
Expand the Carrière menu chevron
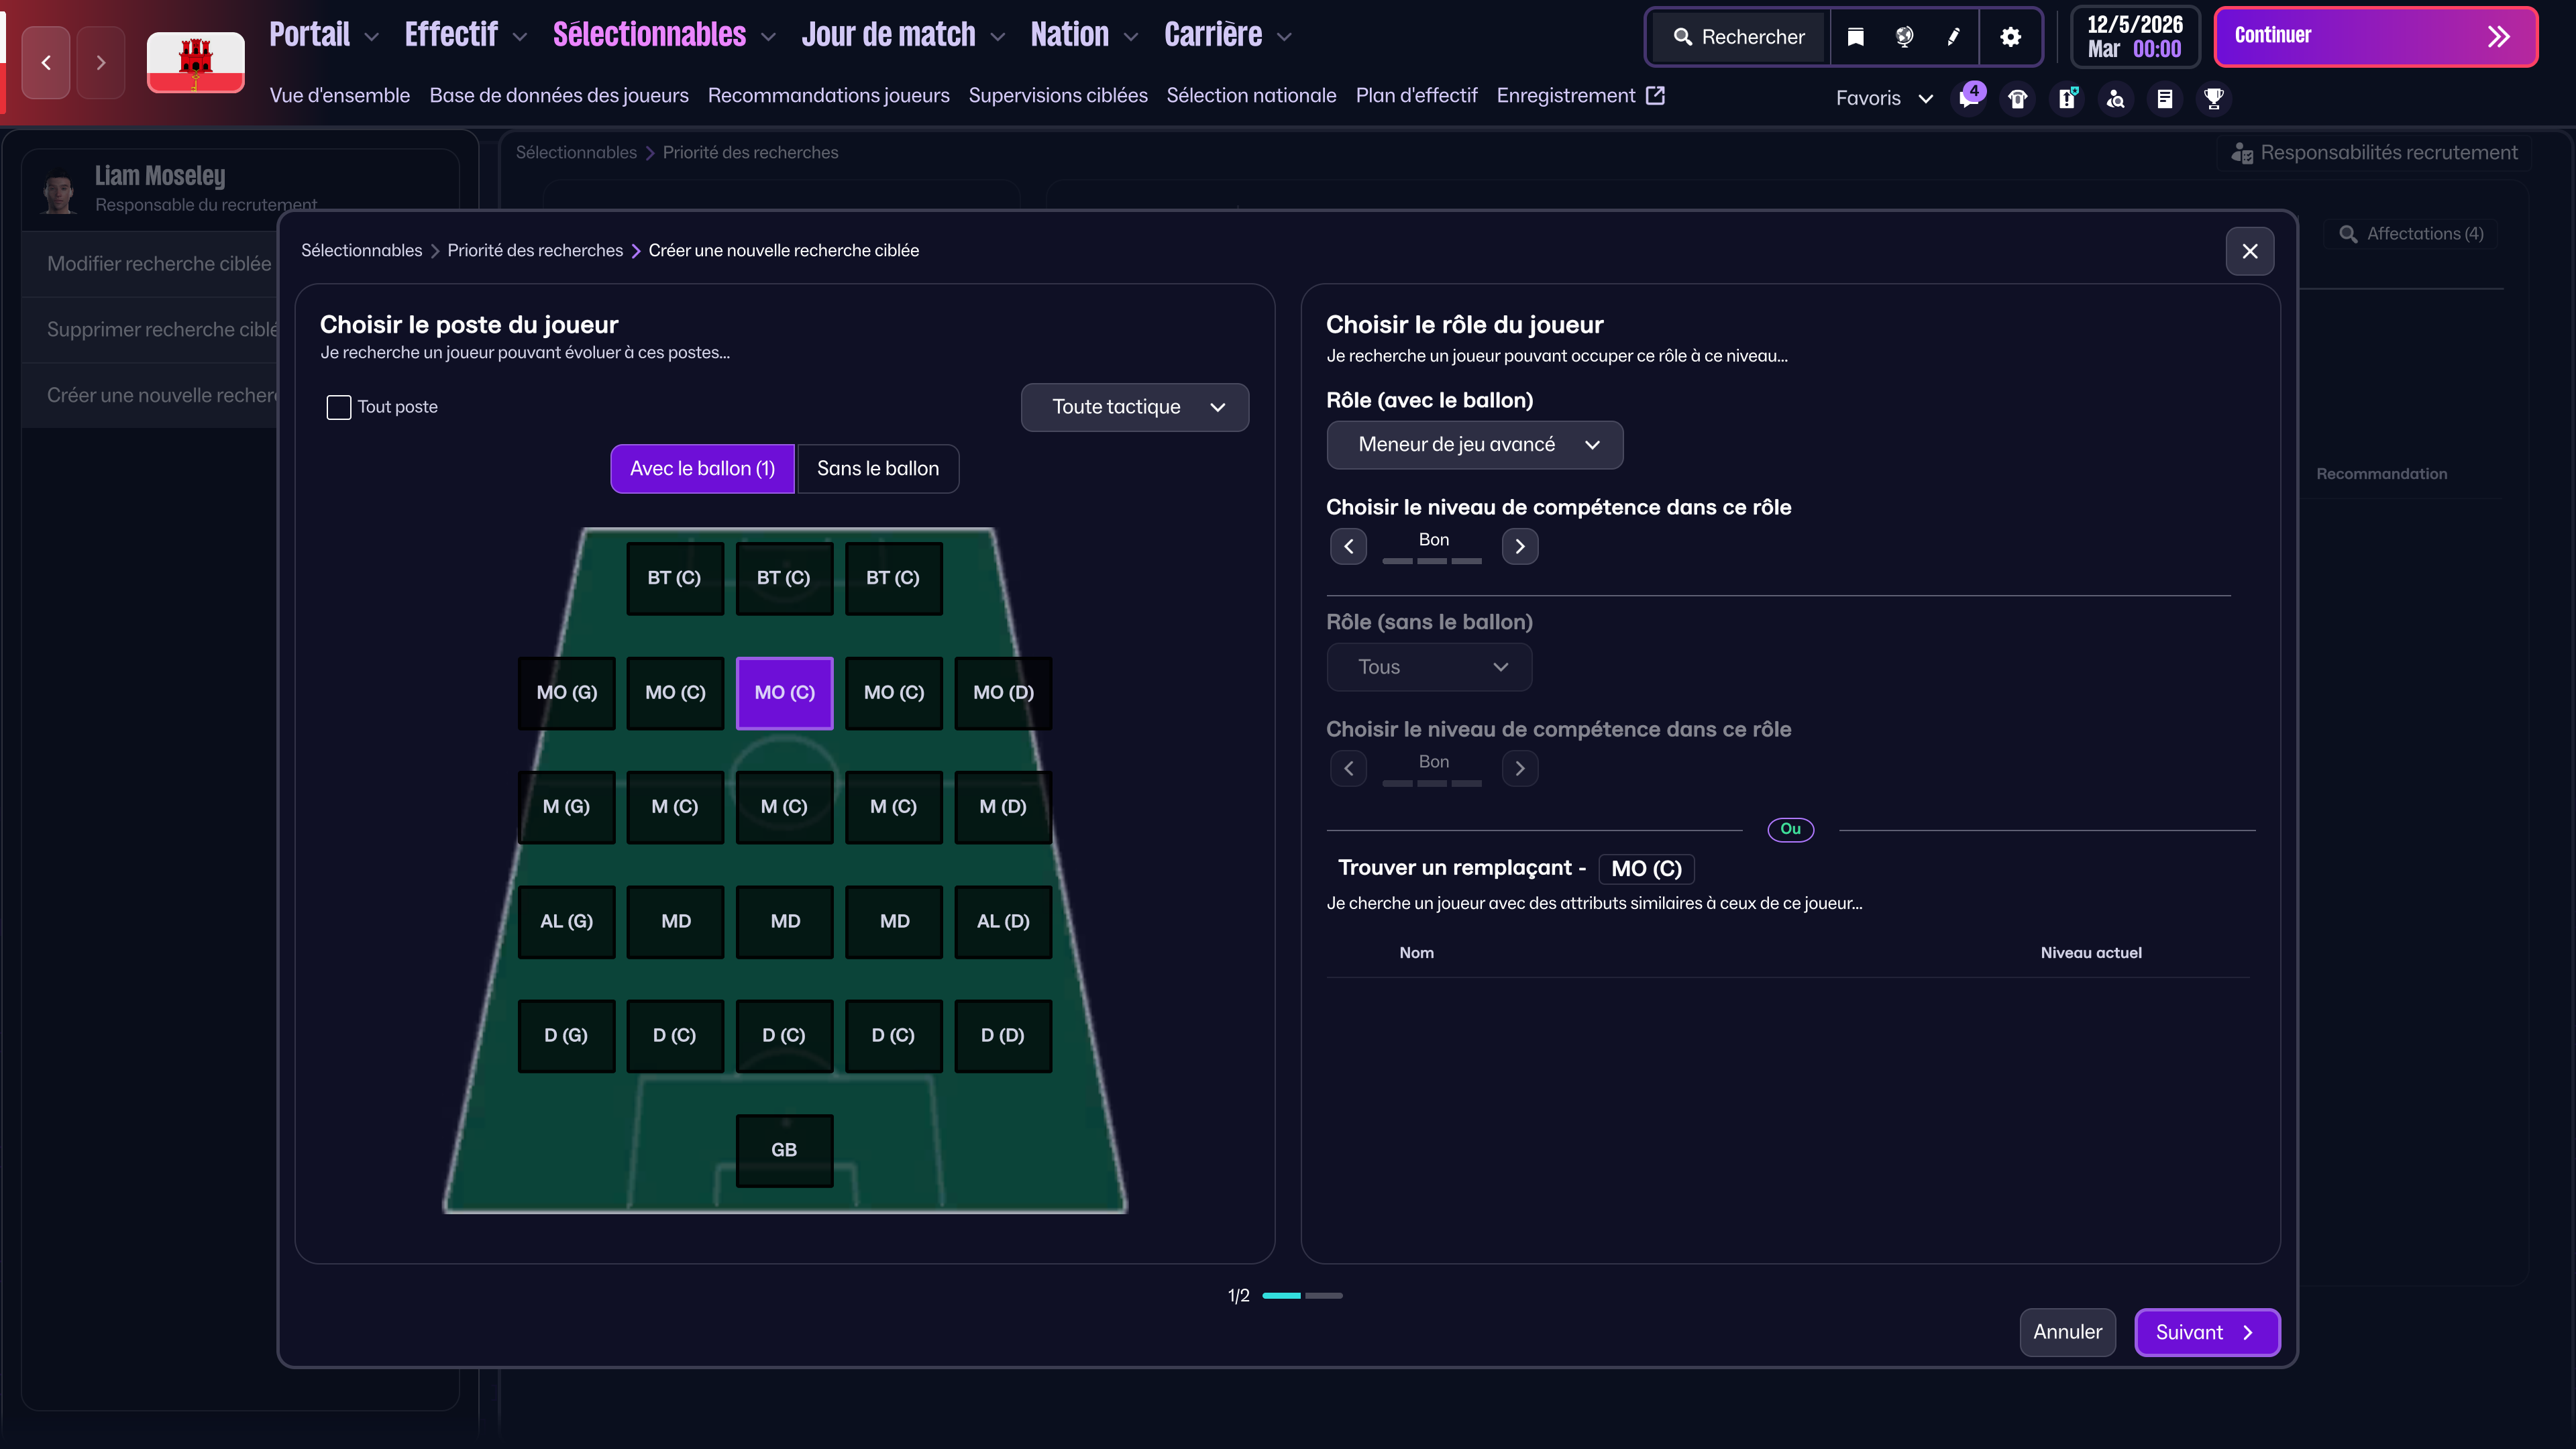pos(1285,37)
